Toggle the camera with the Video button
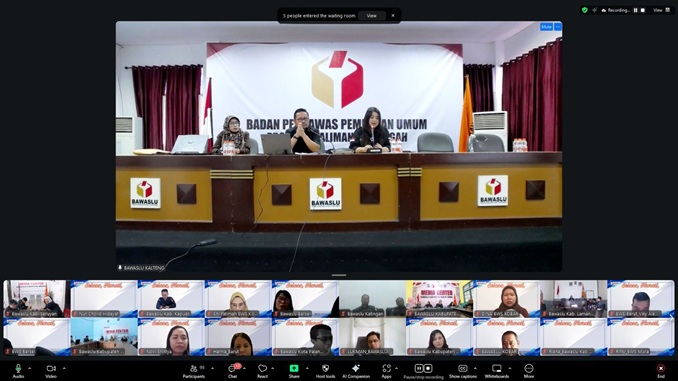The width and height of the screenshot is (678, 381). (x=51, y=371)
